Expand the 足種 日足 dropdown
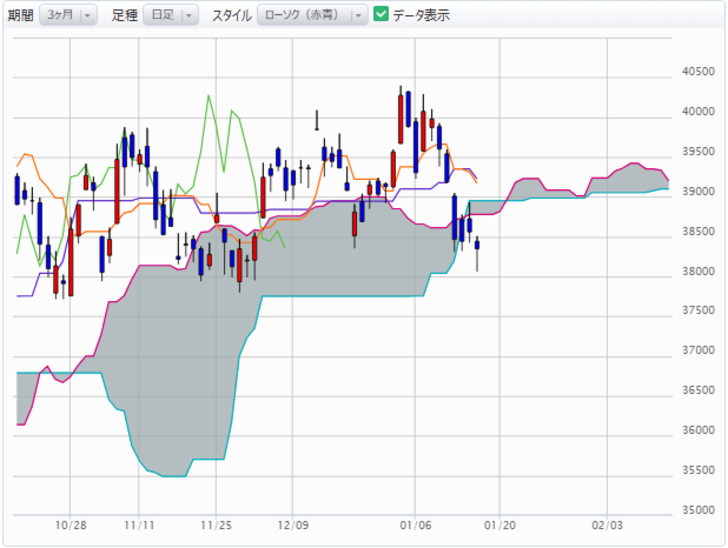Viewport: 728px width, 548px height. pos(171,15)
